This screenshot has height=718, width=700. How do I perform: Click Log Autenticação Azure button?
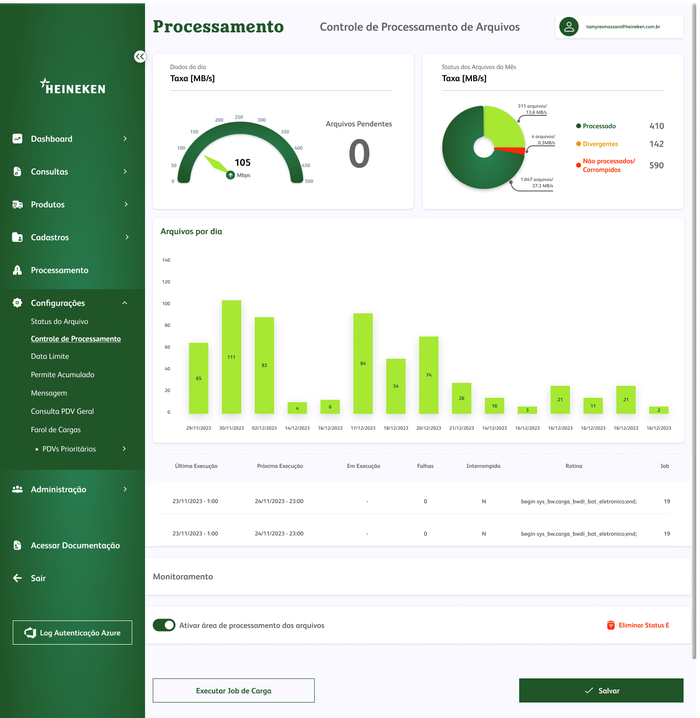click(72, 632)
